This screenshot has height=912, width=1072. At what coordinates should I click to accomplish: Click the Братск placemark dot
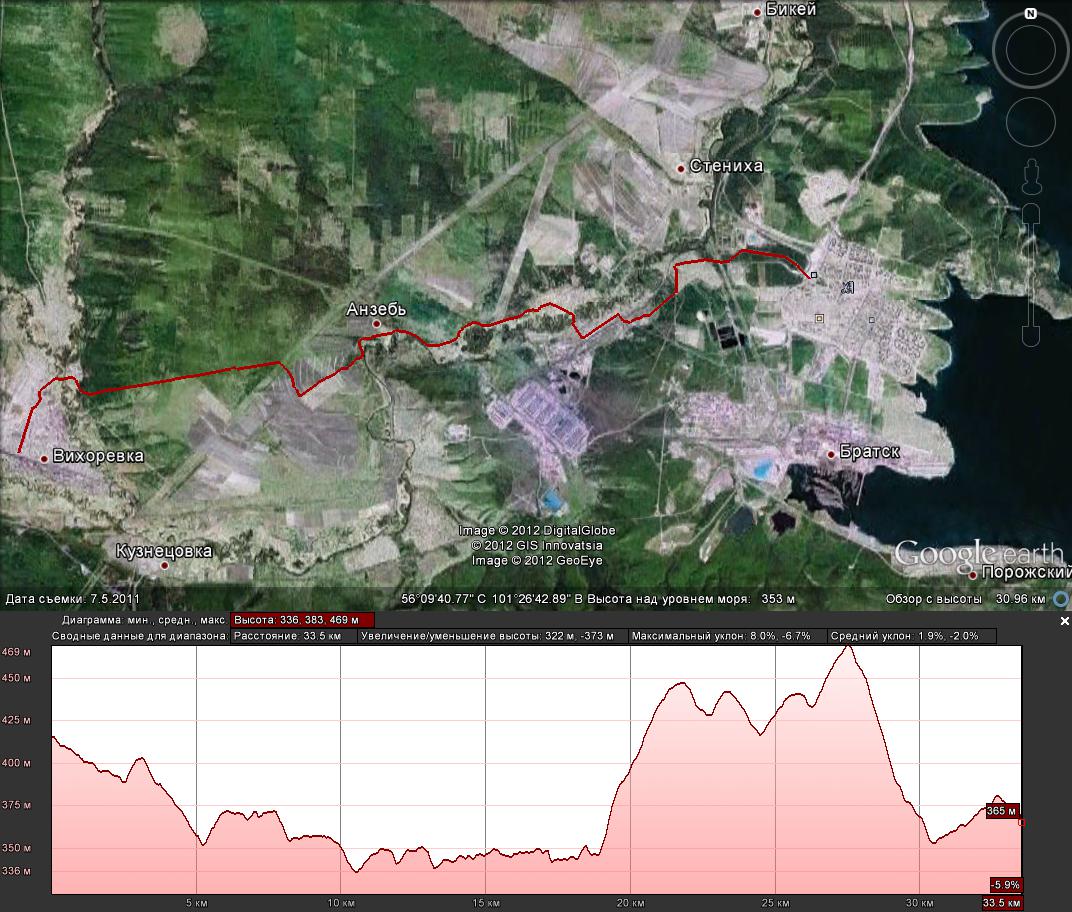831,454
